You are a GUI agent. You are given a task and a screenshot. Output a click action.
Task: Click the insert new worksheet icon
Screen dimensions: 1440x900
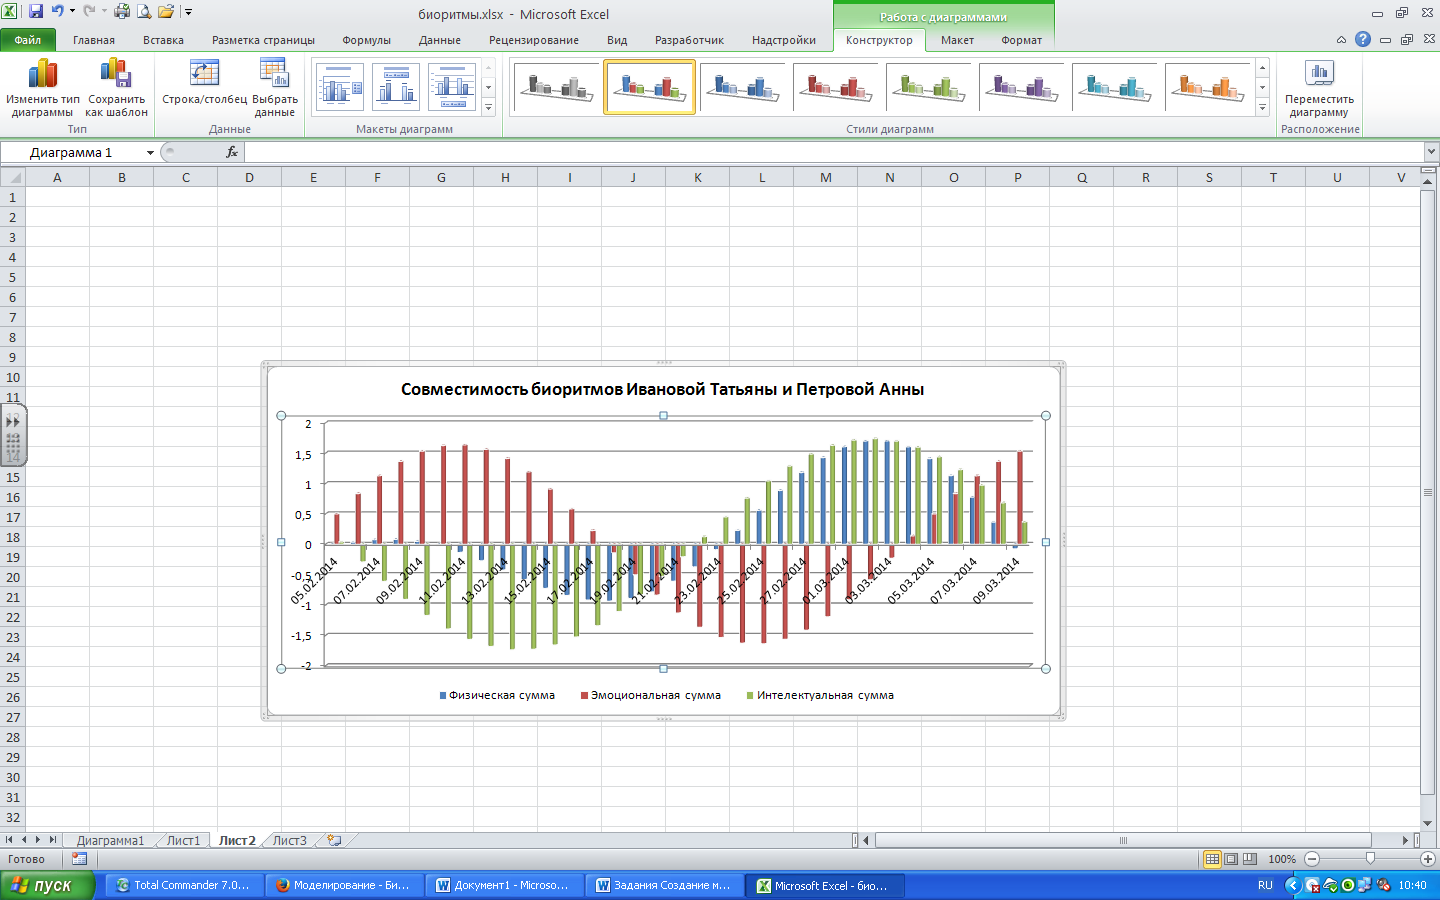tap(334, 840)
